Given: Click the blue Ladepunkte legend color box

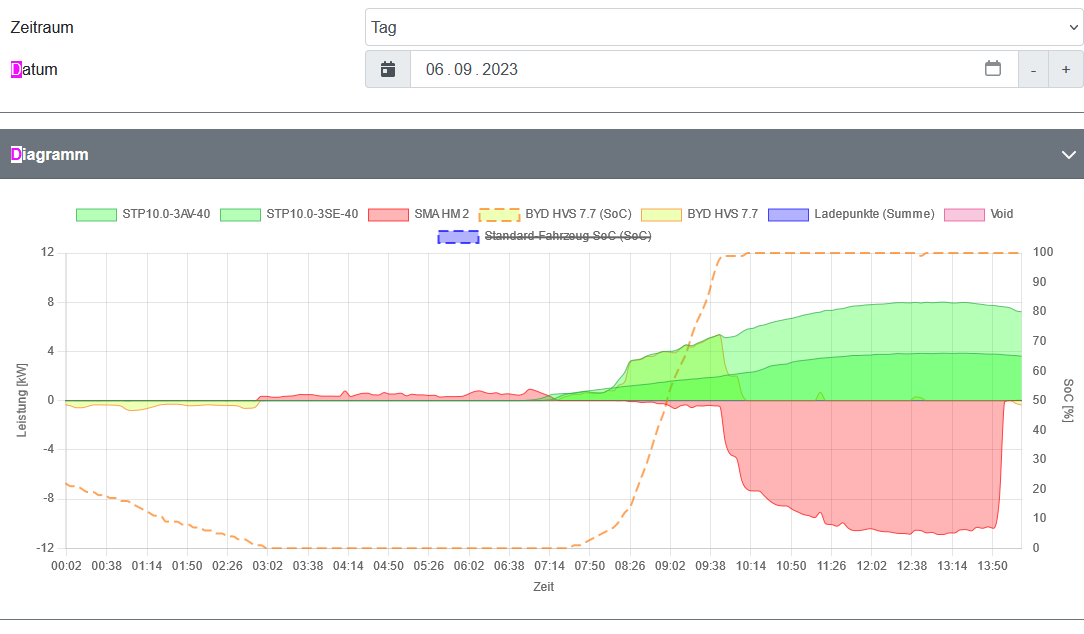Looking at the screenshot, I should [x=788, y=214].
